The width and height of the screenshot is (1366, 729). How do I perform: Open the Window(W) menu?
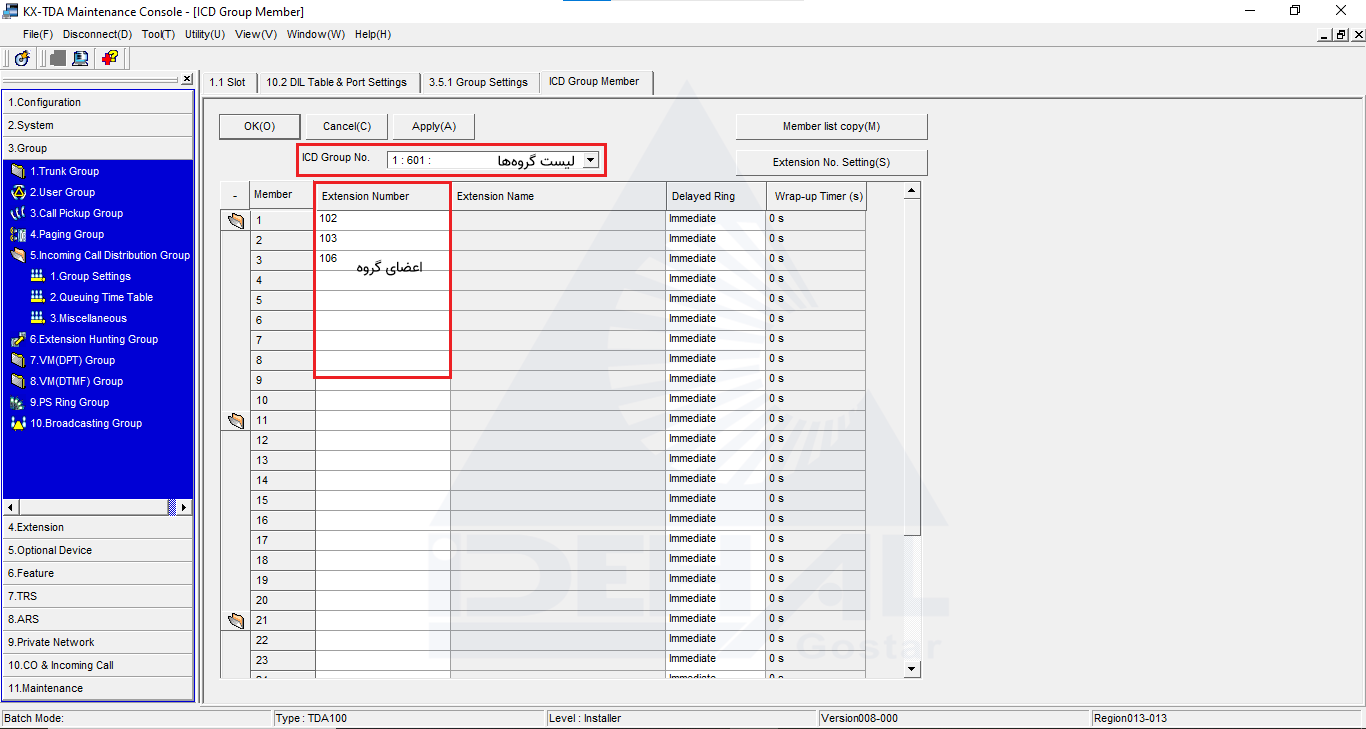[316, 34]
